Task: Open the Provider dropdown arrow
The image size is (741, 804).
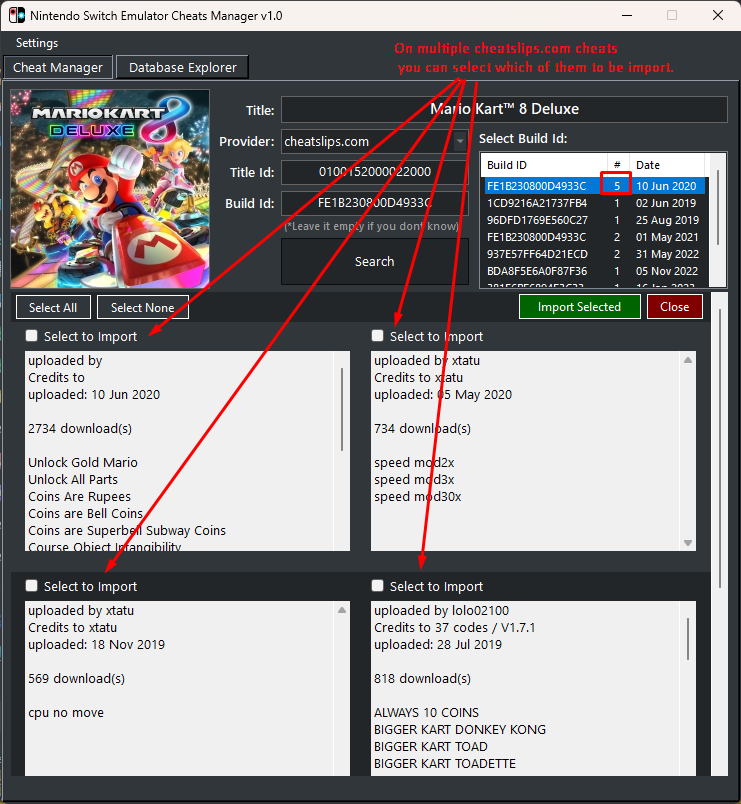Action: (460, 142)
